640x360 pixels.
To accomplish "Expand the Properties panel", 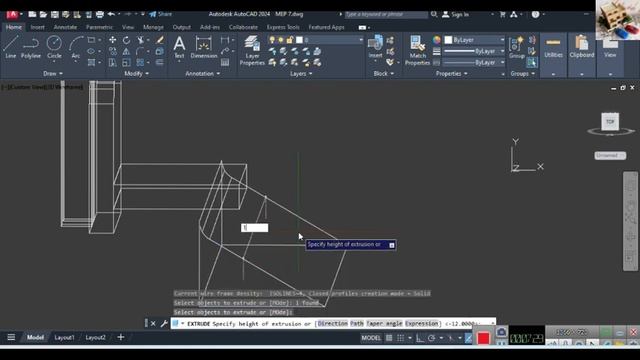I will [451, 74].
